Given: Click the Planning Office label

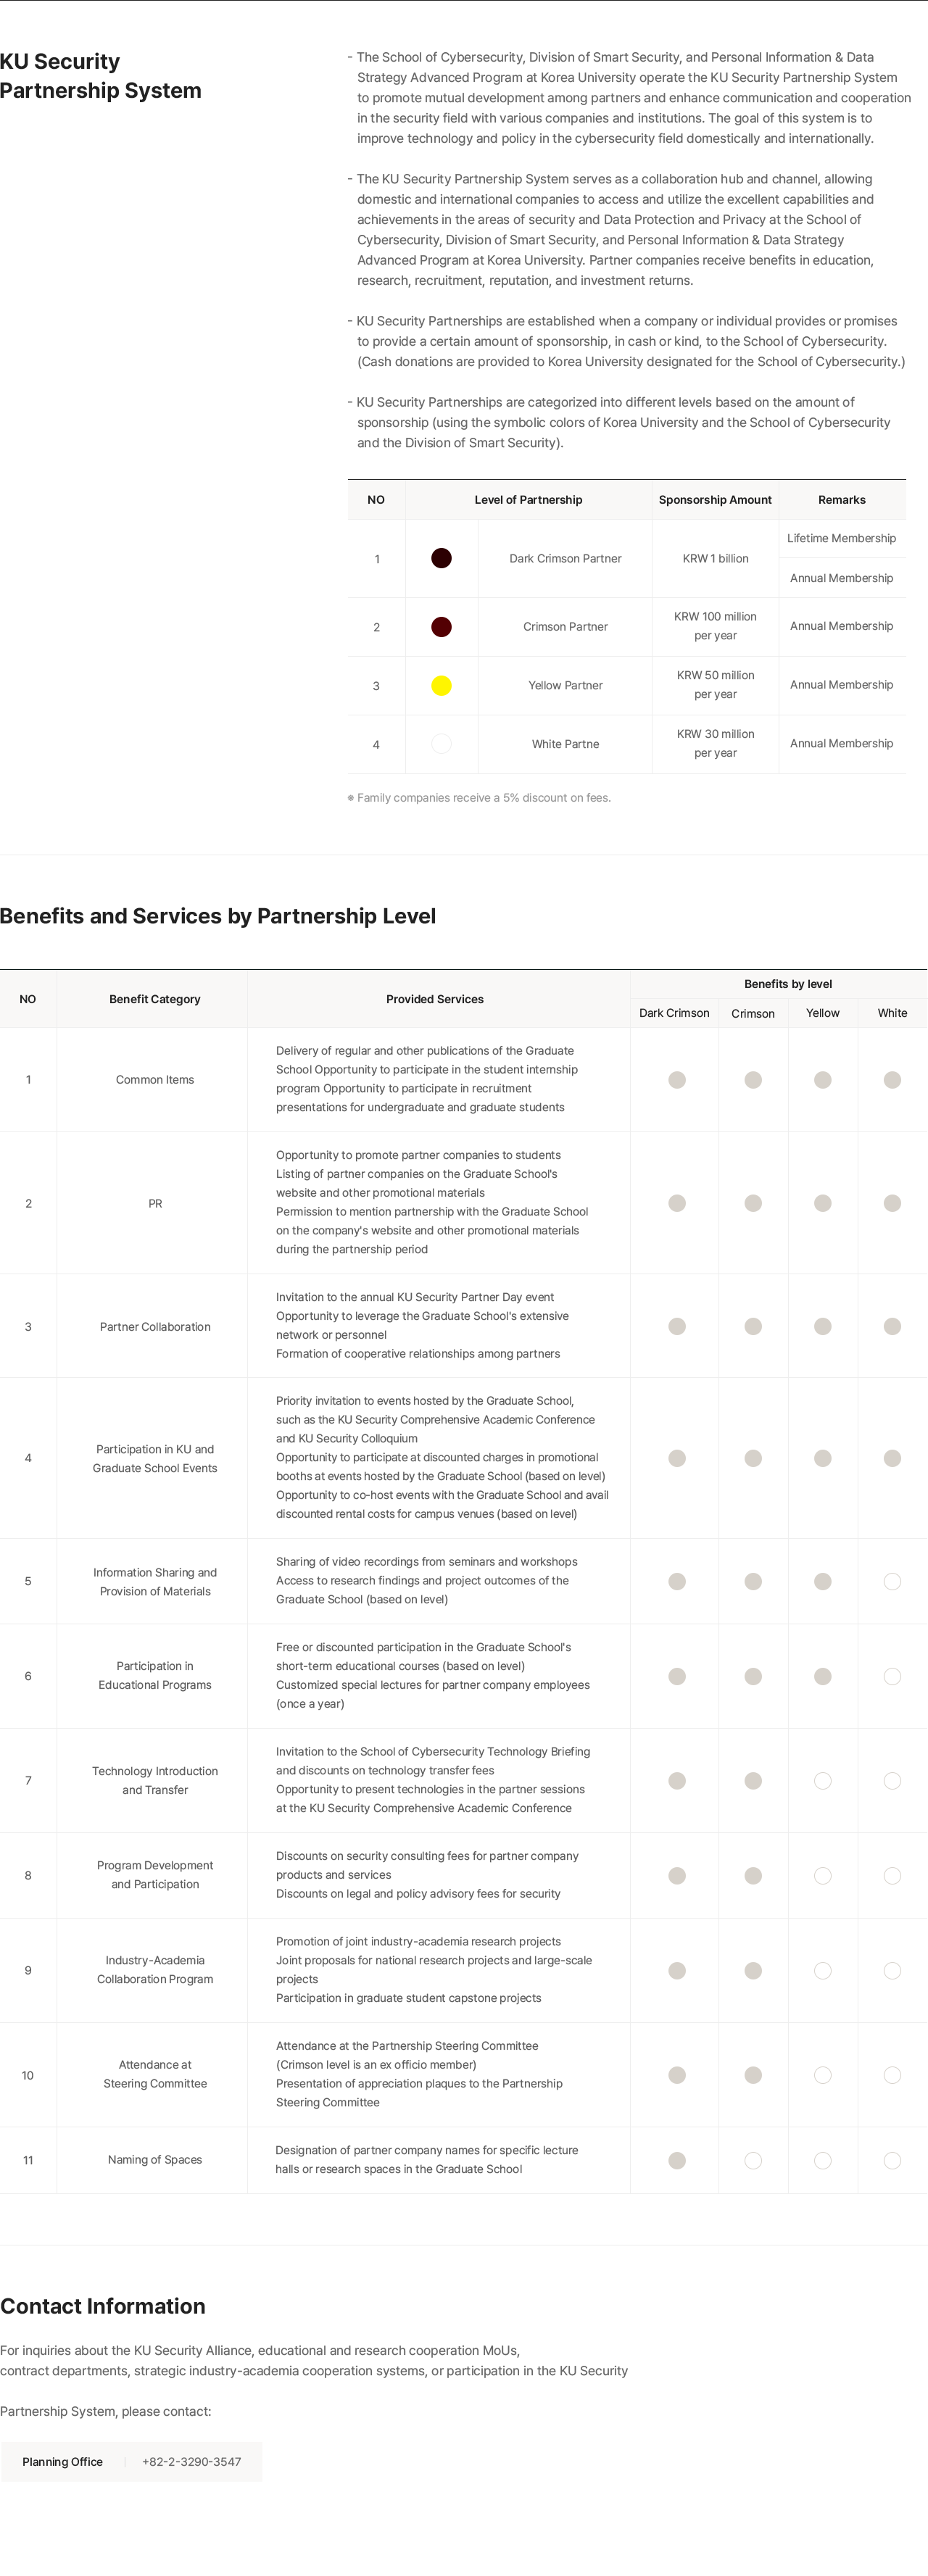Looking at the screenshot, I should (62, 2461).
